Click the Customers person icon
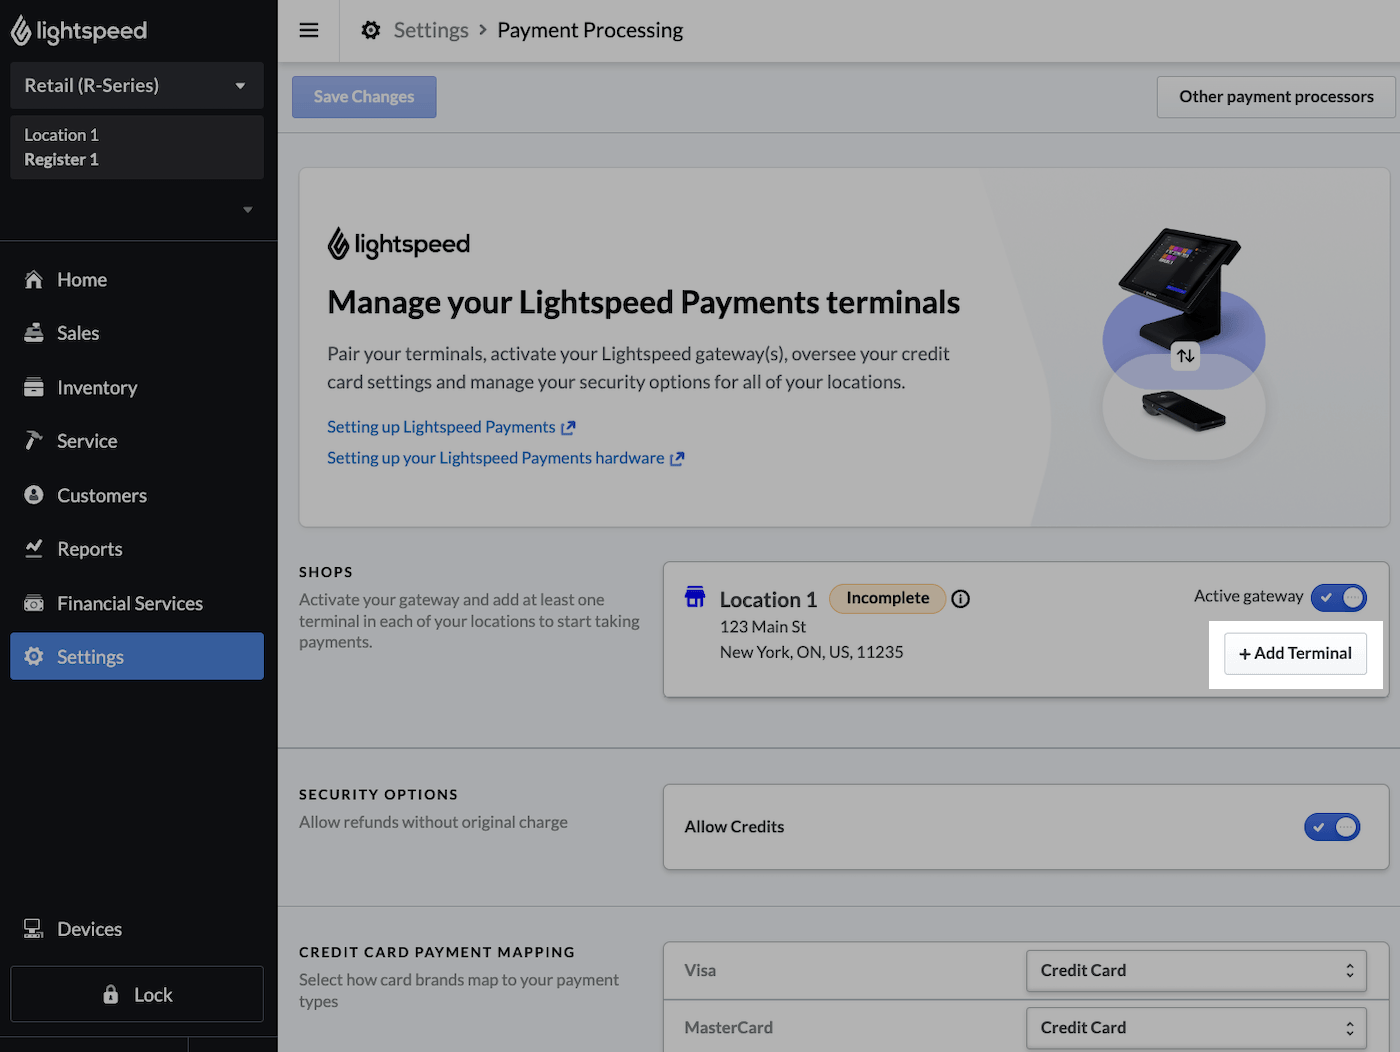 [x=34, y=495]
